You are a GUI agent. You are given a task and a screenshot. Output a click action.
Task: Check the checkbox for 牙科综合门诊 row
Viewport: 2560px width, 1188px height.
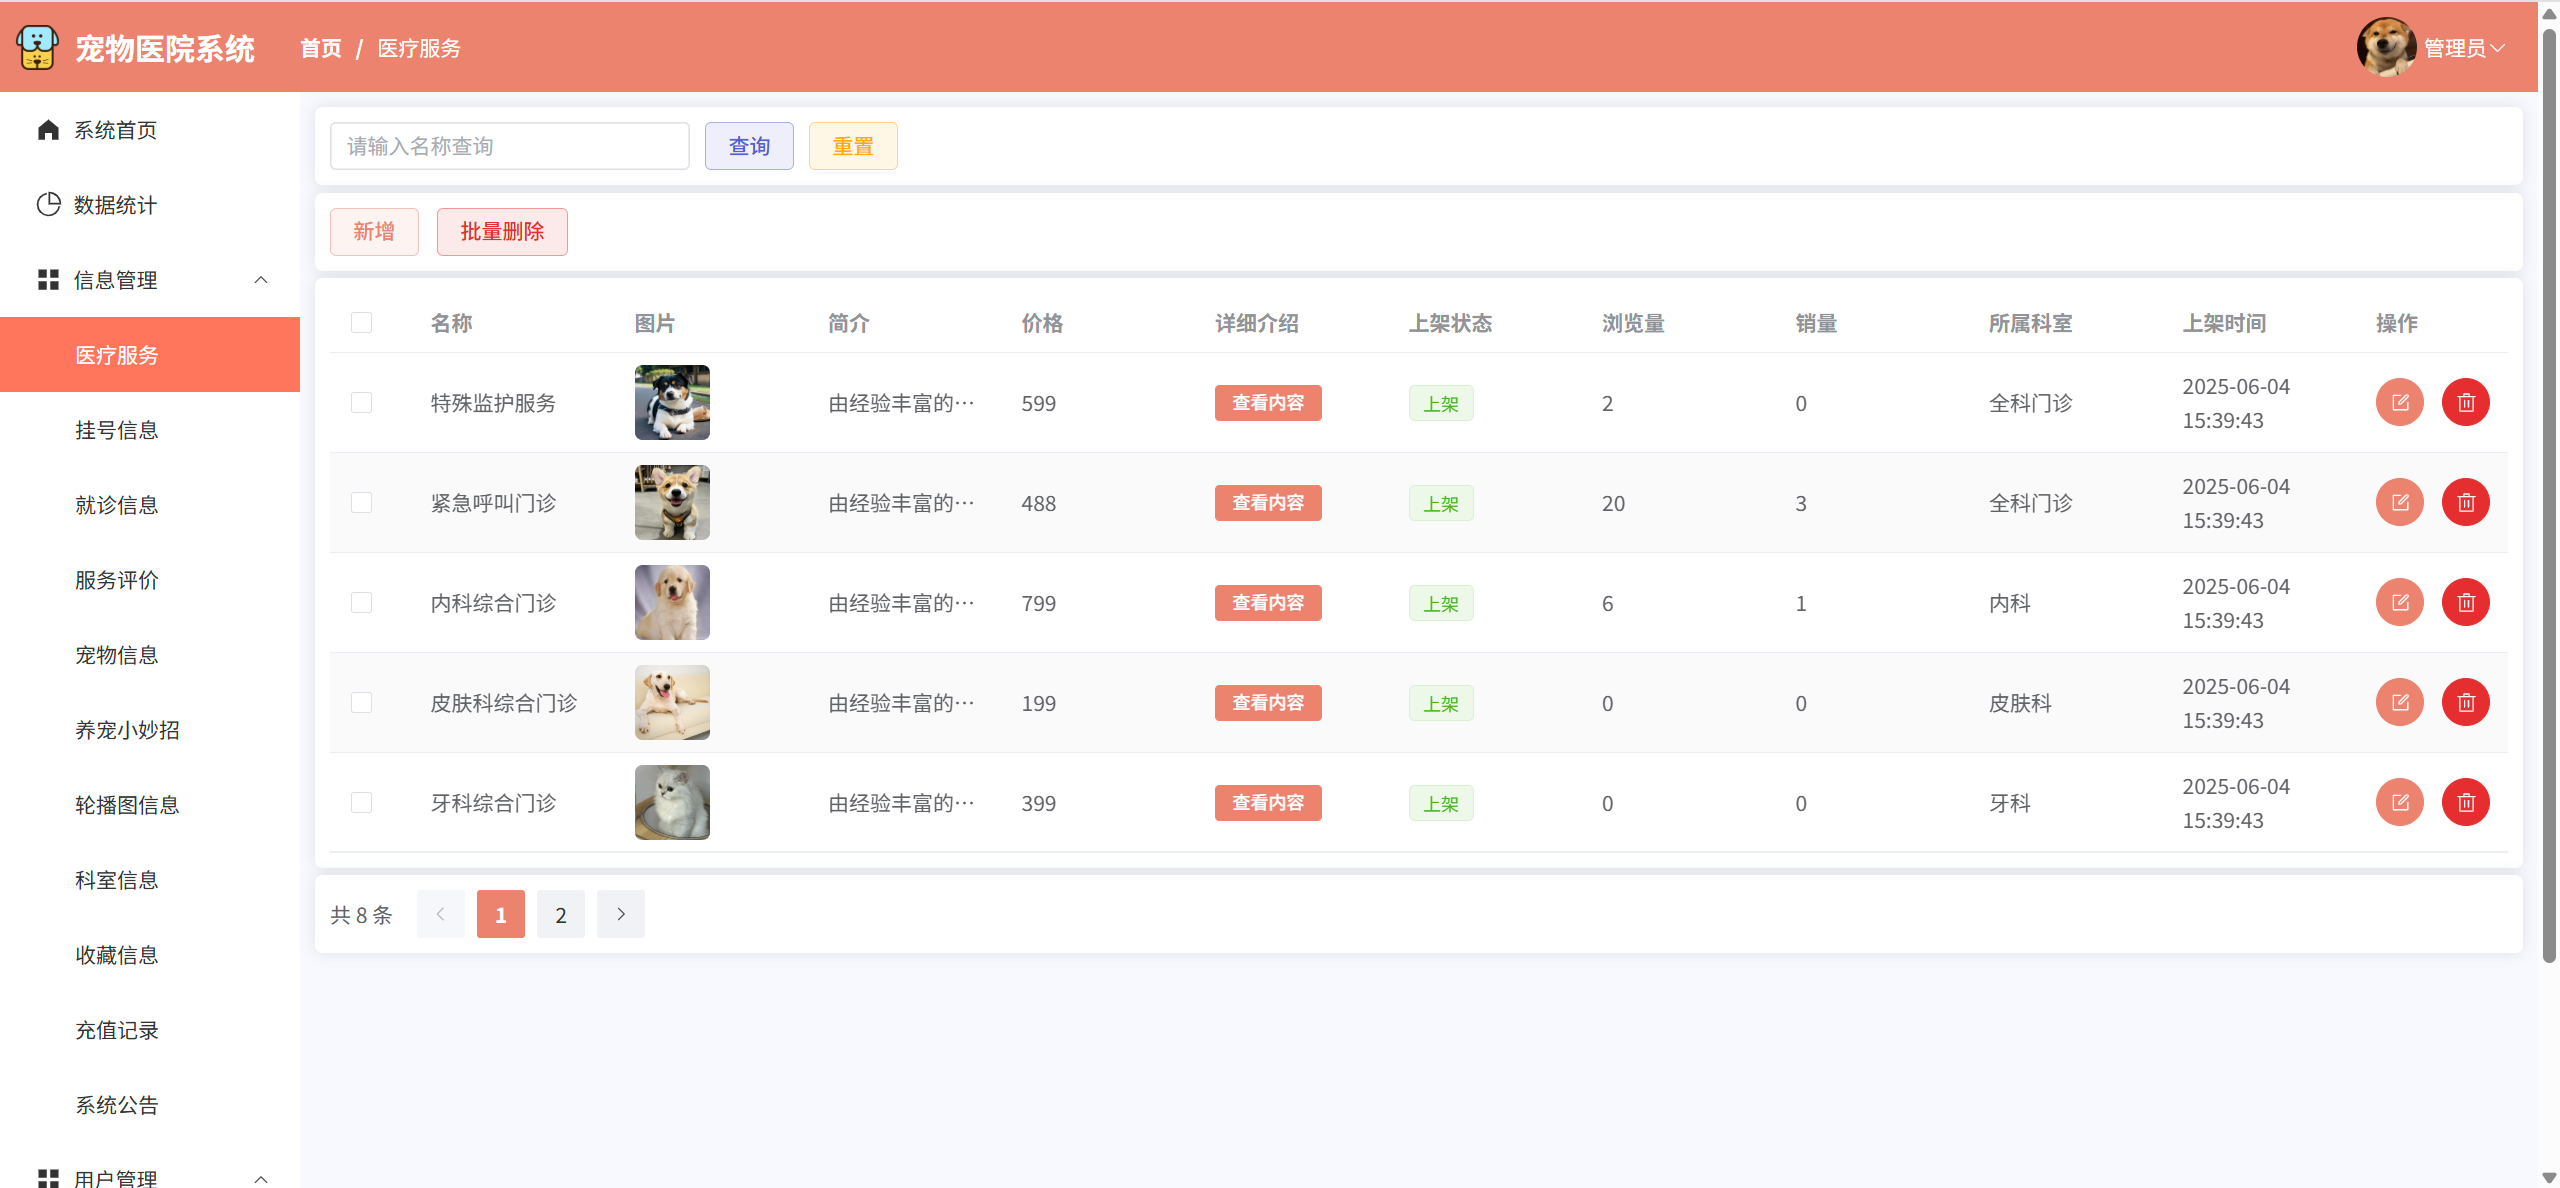(x=361, y=802)
